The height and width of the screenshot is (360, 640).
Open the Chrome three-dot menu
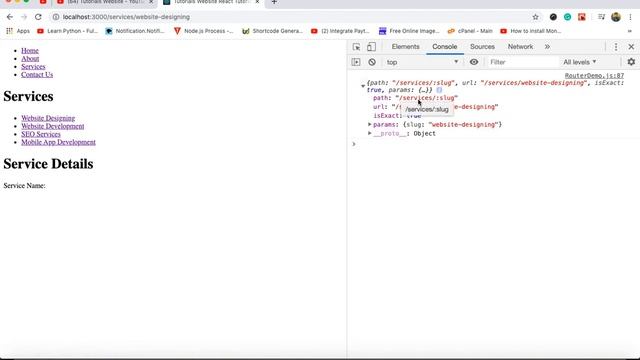pyautogui.click(x=630, y=17)
